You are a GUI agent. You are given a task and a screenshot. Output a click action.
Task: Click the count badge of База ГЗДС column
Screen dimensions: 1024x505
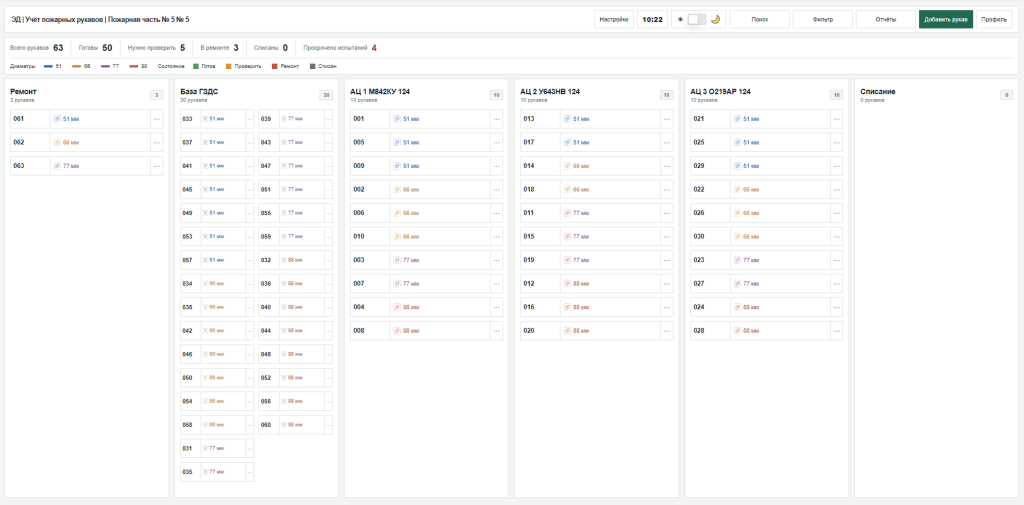point(326,95)
